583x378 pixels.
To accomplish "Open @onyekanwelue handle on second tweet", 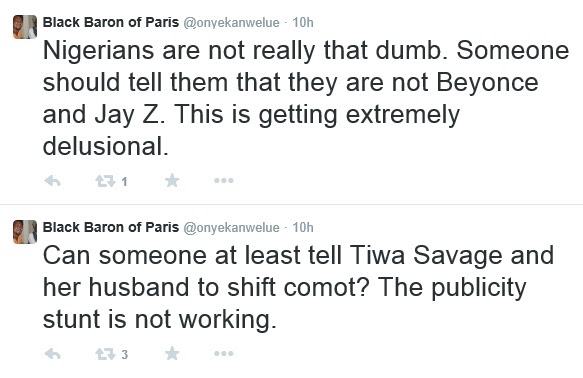I will point(231,228).
